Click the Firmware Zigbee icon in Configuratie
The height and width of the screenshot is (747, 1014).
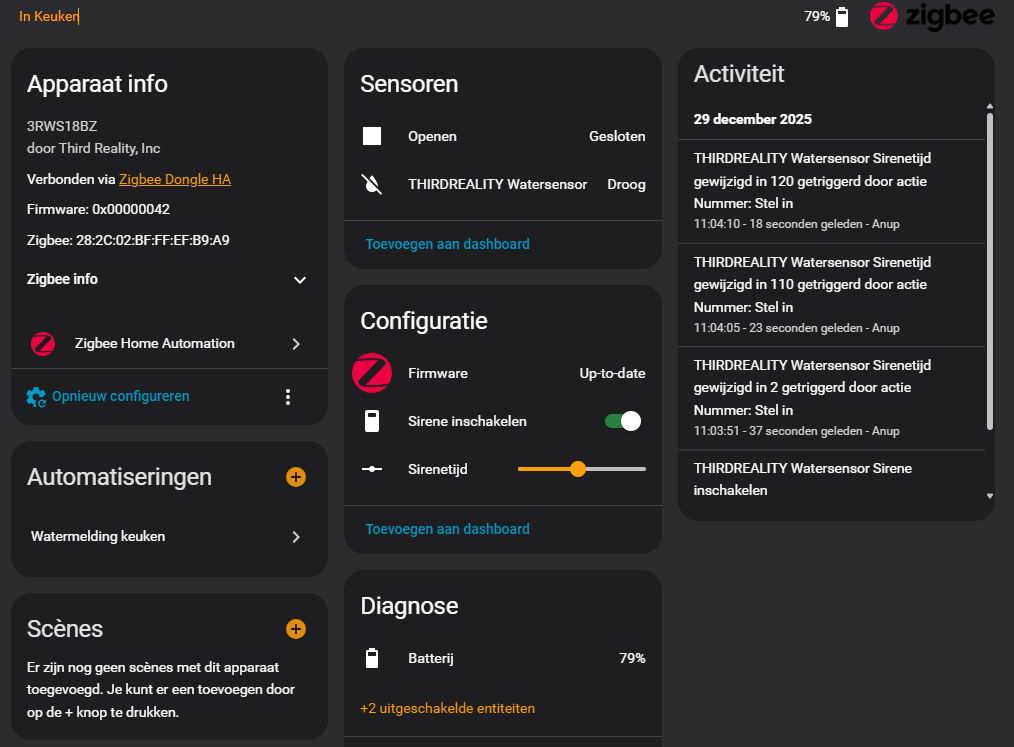click(372, 373)
